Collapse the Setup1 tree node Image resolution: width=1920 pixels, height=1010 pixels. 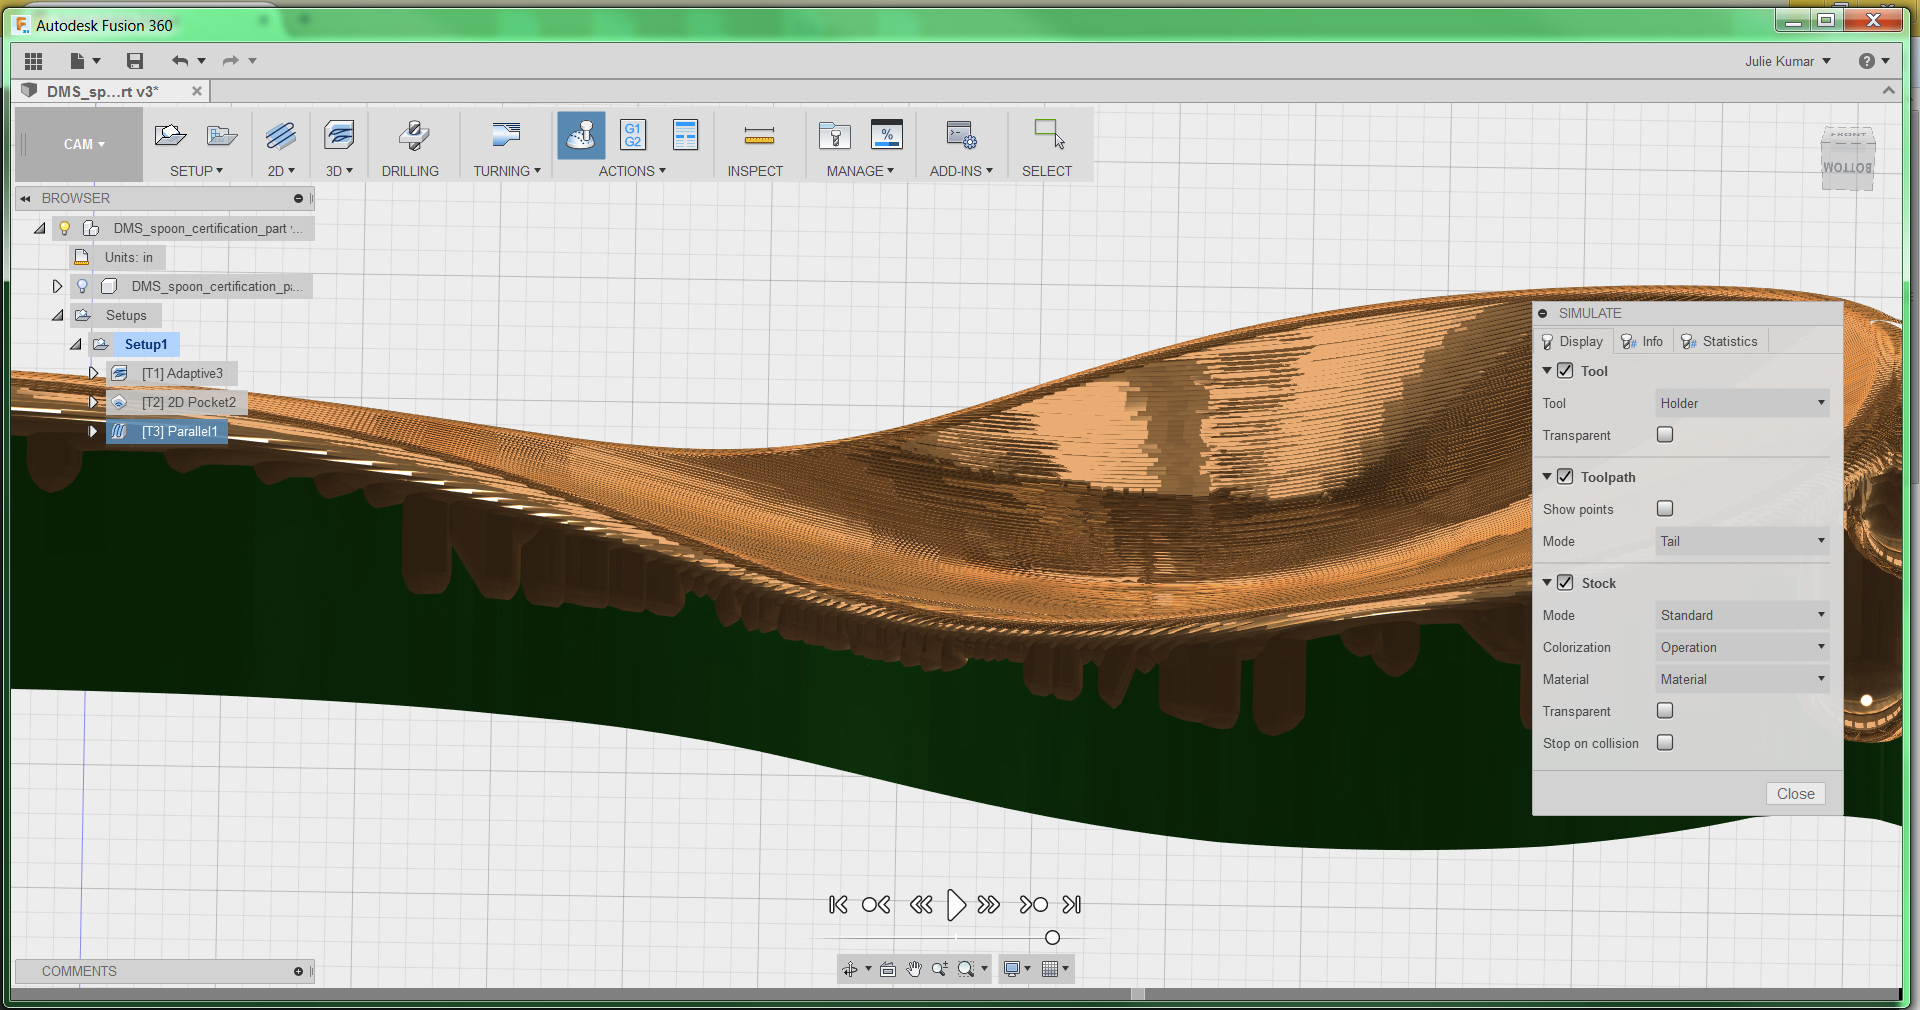click(76, 344)
